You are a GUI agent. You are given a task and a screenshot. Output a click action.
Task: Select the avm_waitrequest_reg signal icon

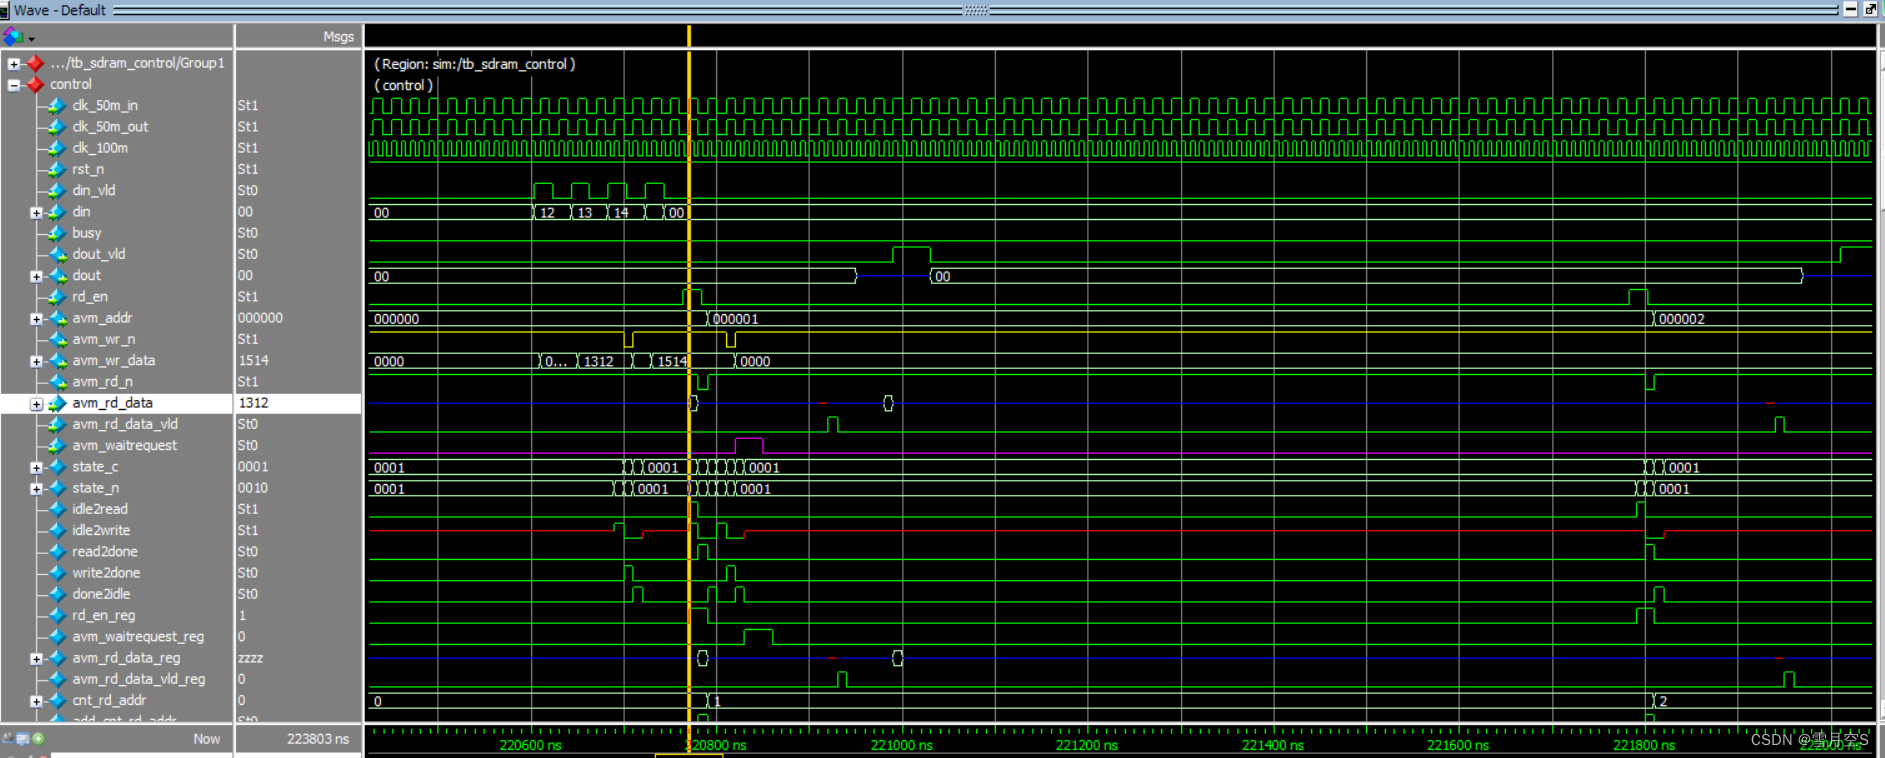point(57,637)
